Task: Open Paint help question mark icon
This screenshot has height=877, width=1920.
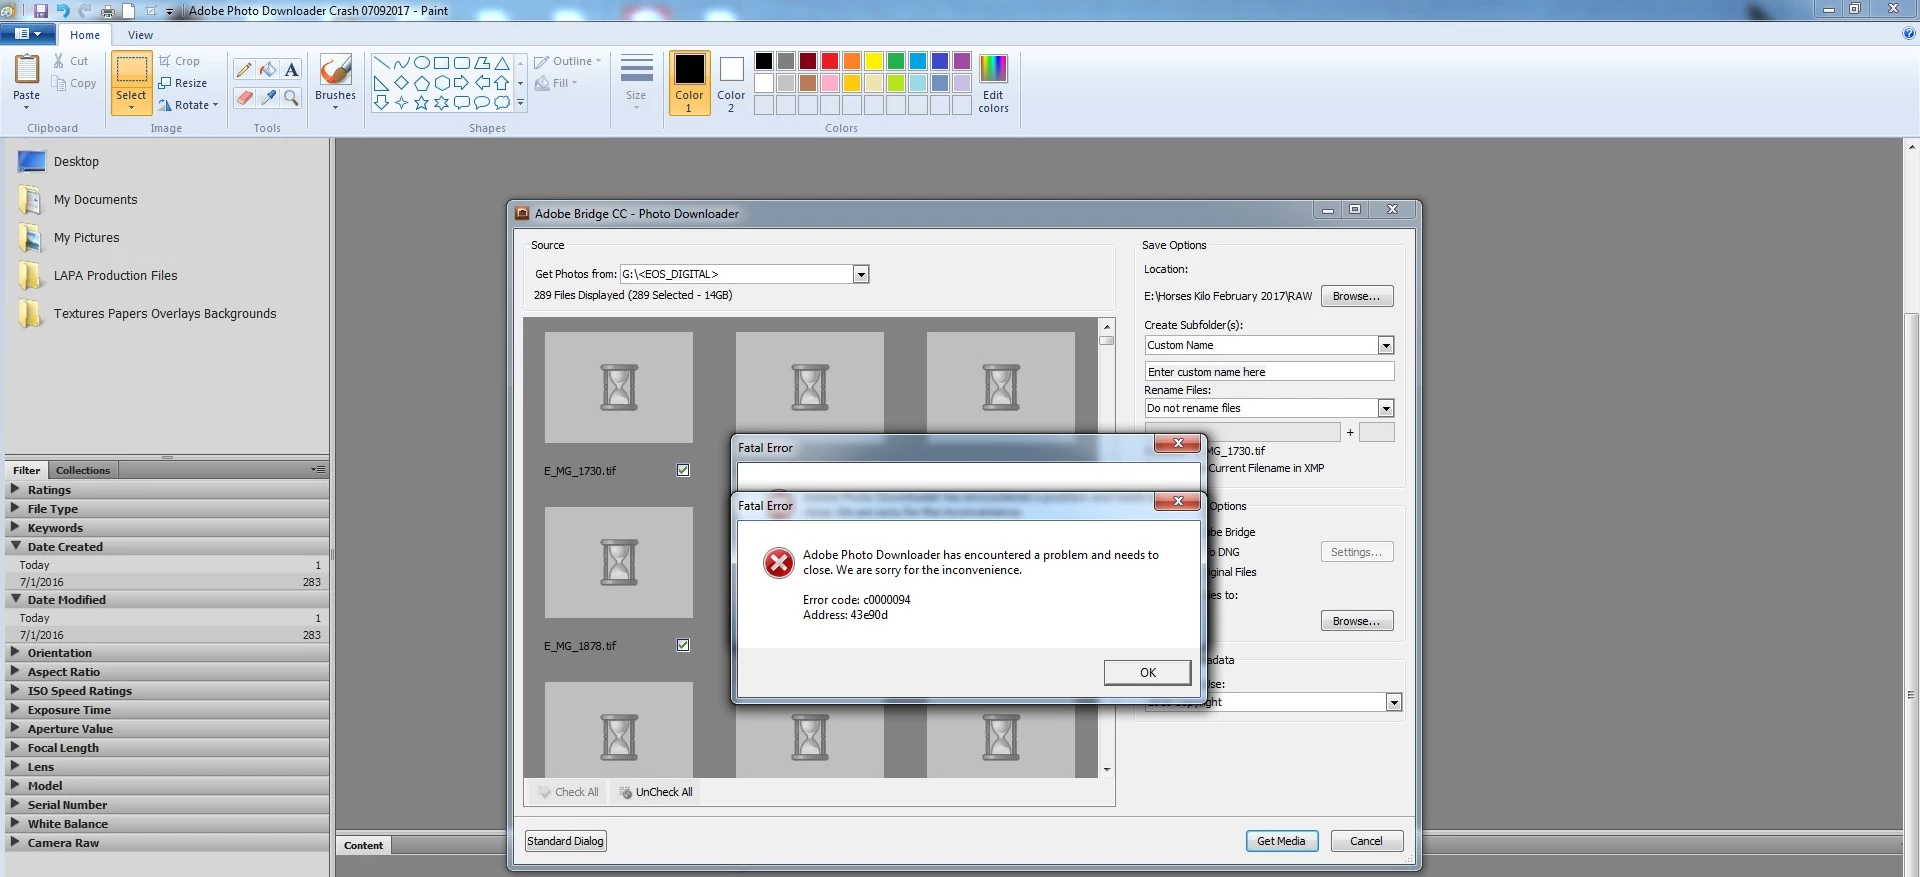Action: click(1909, 34)
